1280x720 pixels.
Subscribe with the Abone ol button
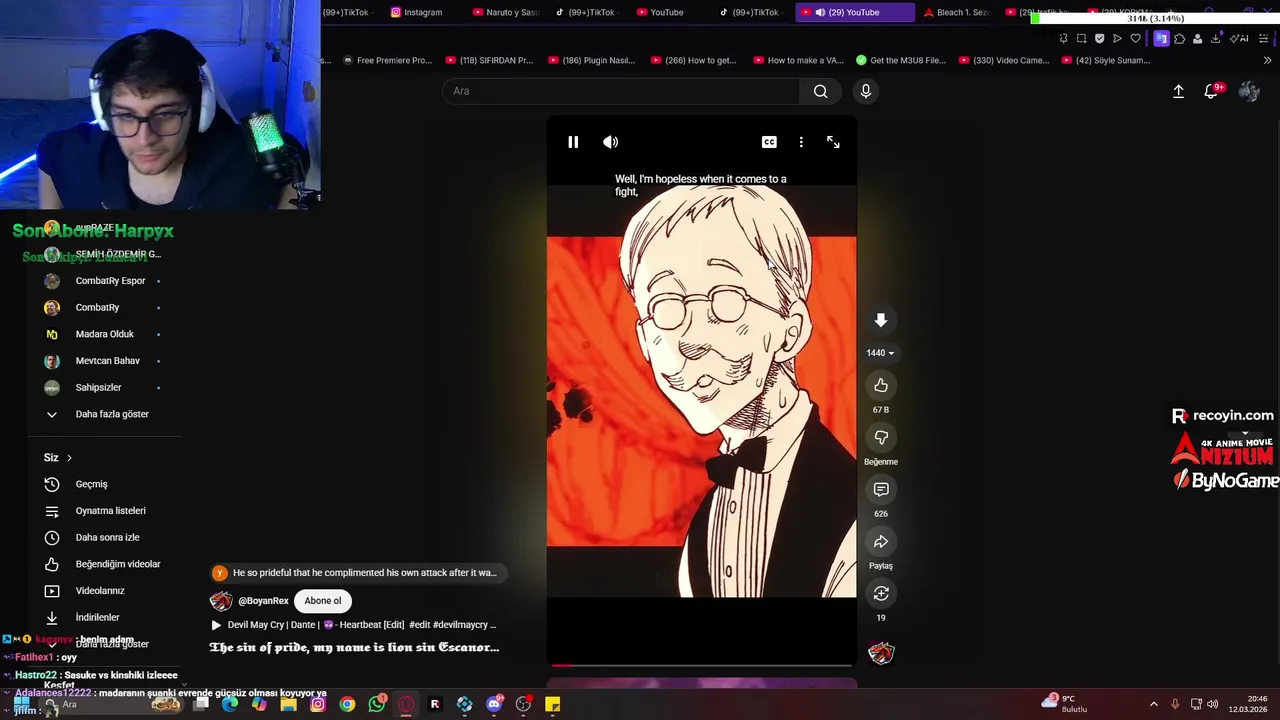point(323,601)
